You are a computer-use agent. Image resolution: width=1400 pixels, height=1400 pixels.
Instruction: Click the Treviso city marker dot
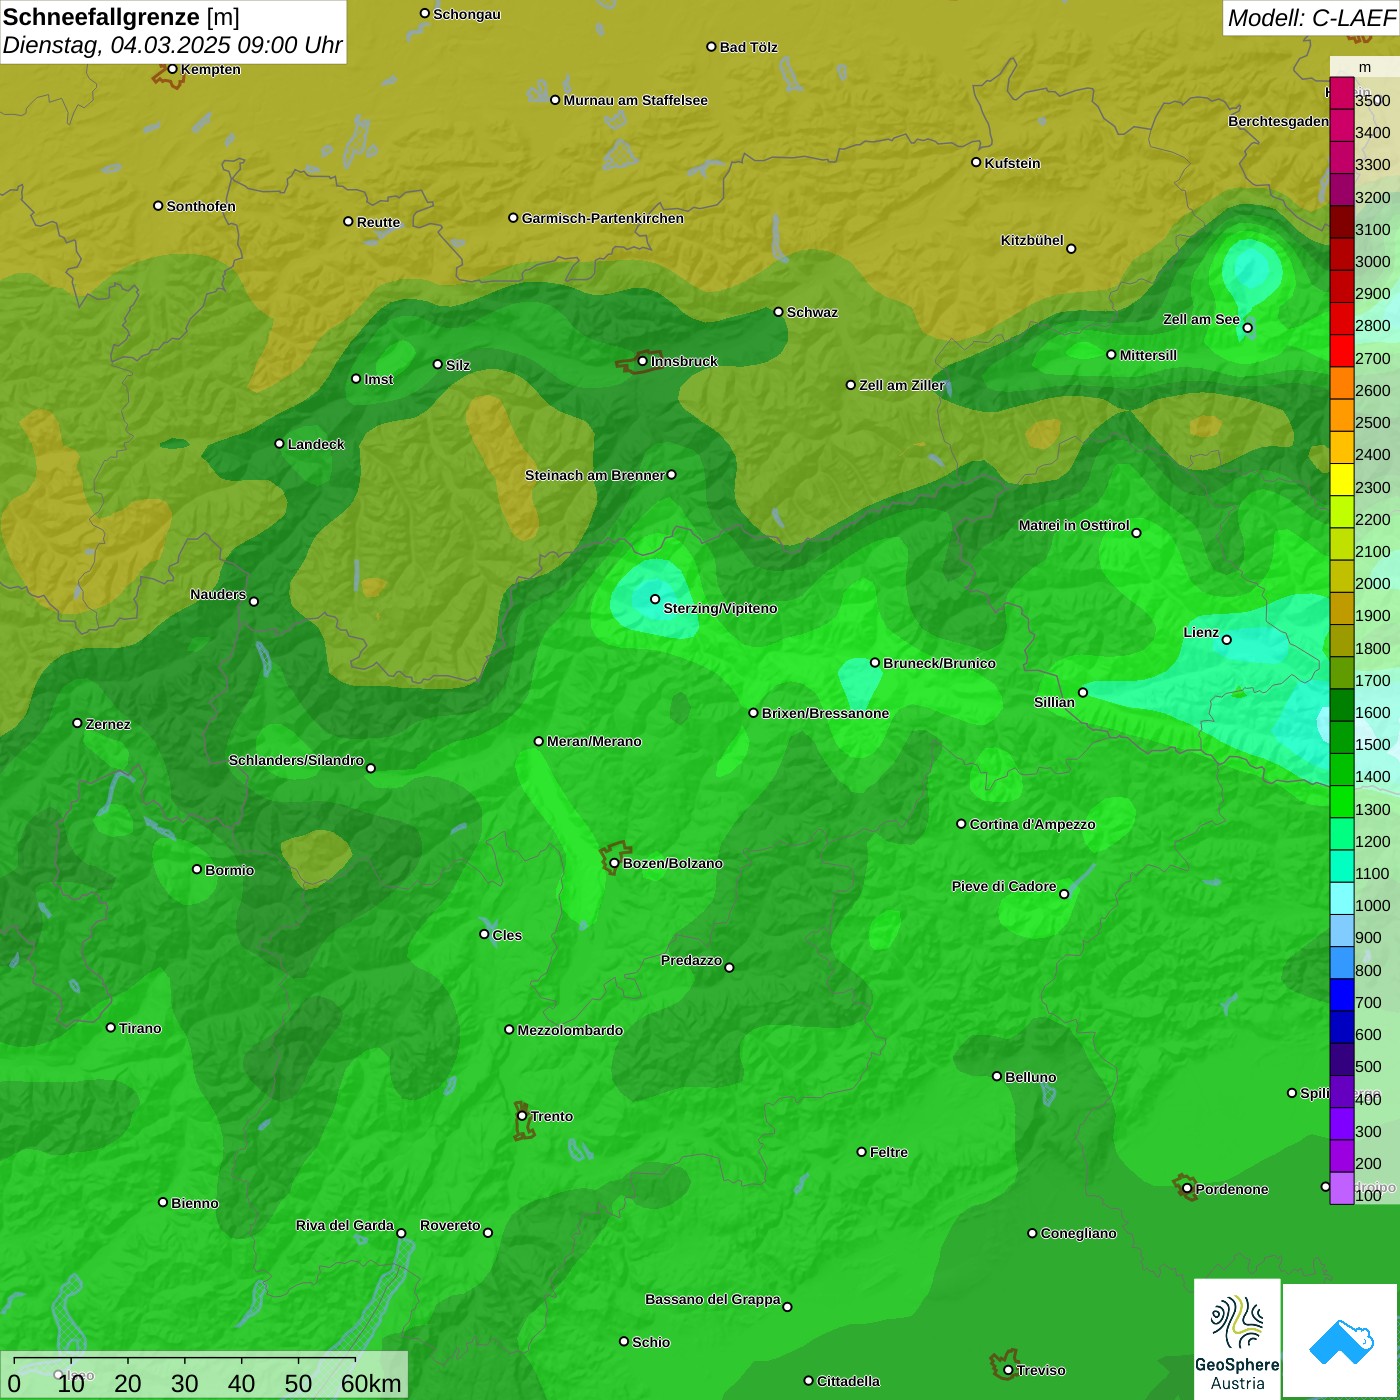point(1008,1370)
